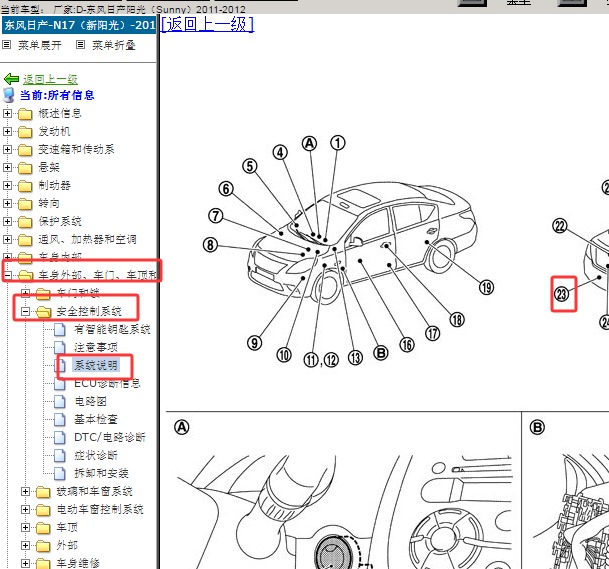Collapse the 安全控制系统 tree node
The width and height of the screenshot is (609, 569).
click(25, 311)
